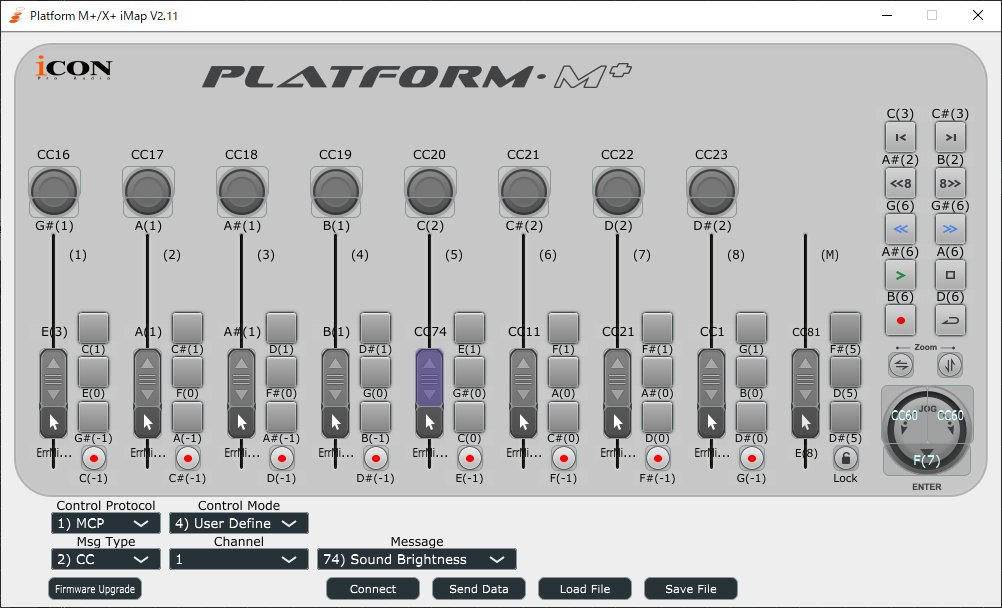Click the Send Data button

tap(479, 589)
